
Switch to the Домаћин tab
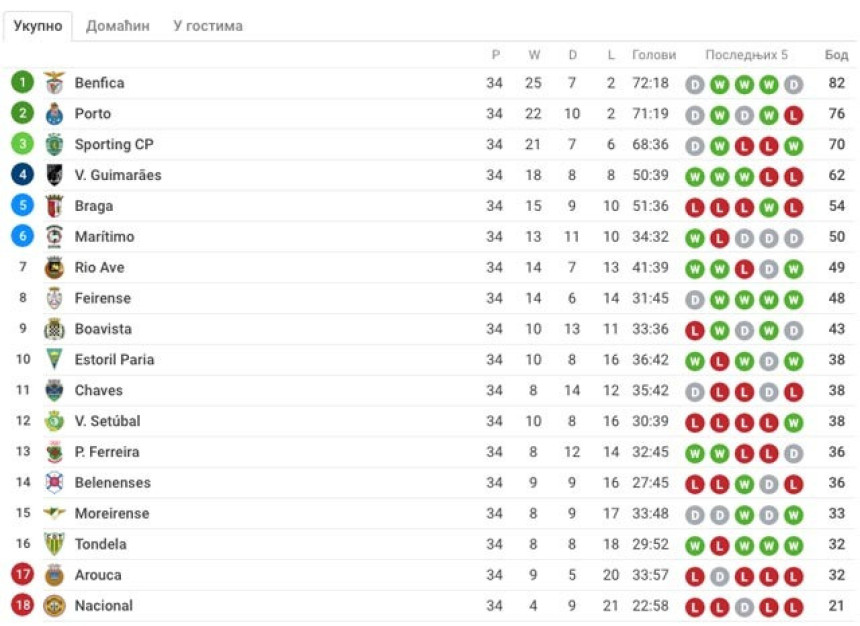click(x=118, y=26)
